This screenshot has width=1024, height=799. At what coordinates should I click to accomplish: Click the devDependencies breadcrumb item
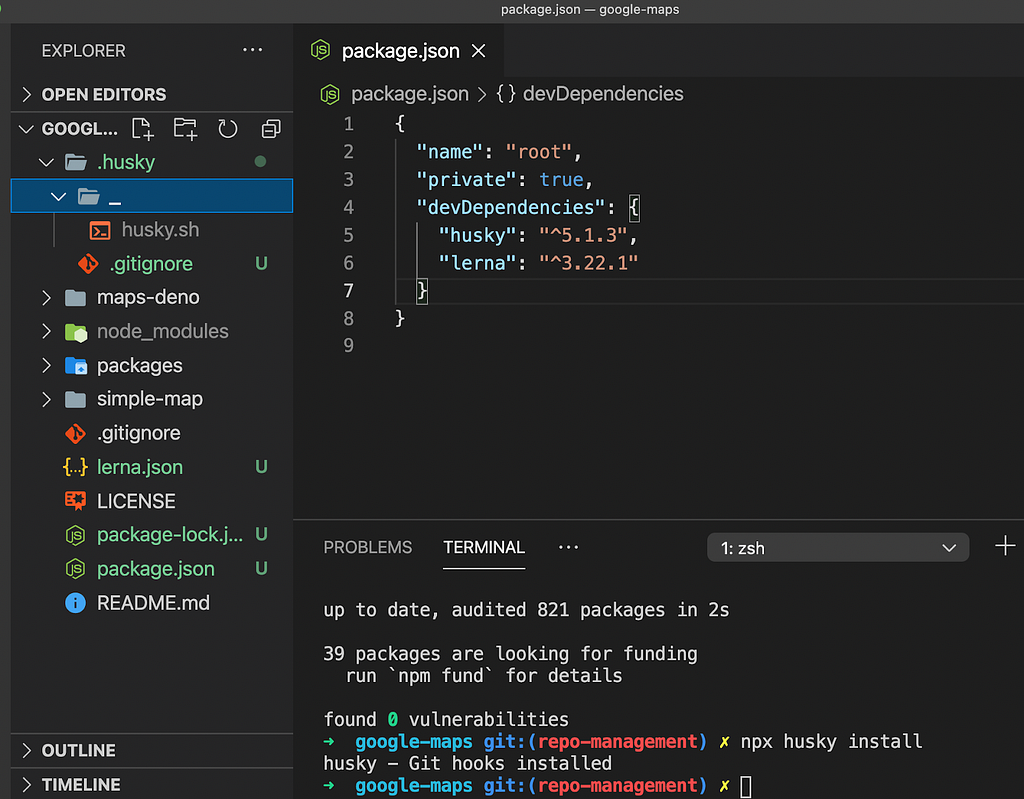[x=603, y=94]
